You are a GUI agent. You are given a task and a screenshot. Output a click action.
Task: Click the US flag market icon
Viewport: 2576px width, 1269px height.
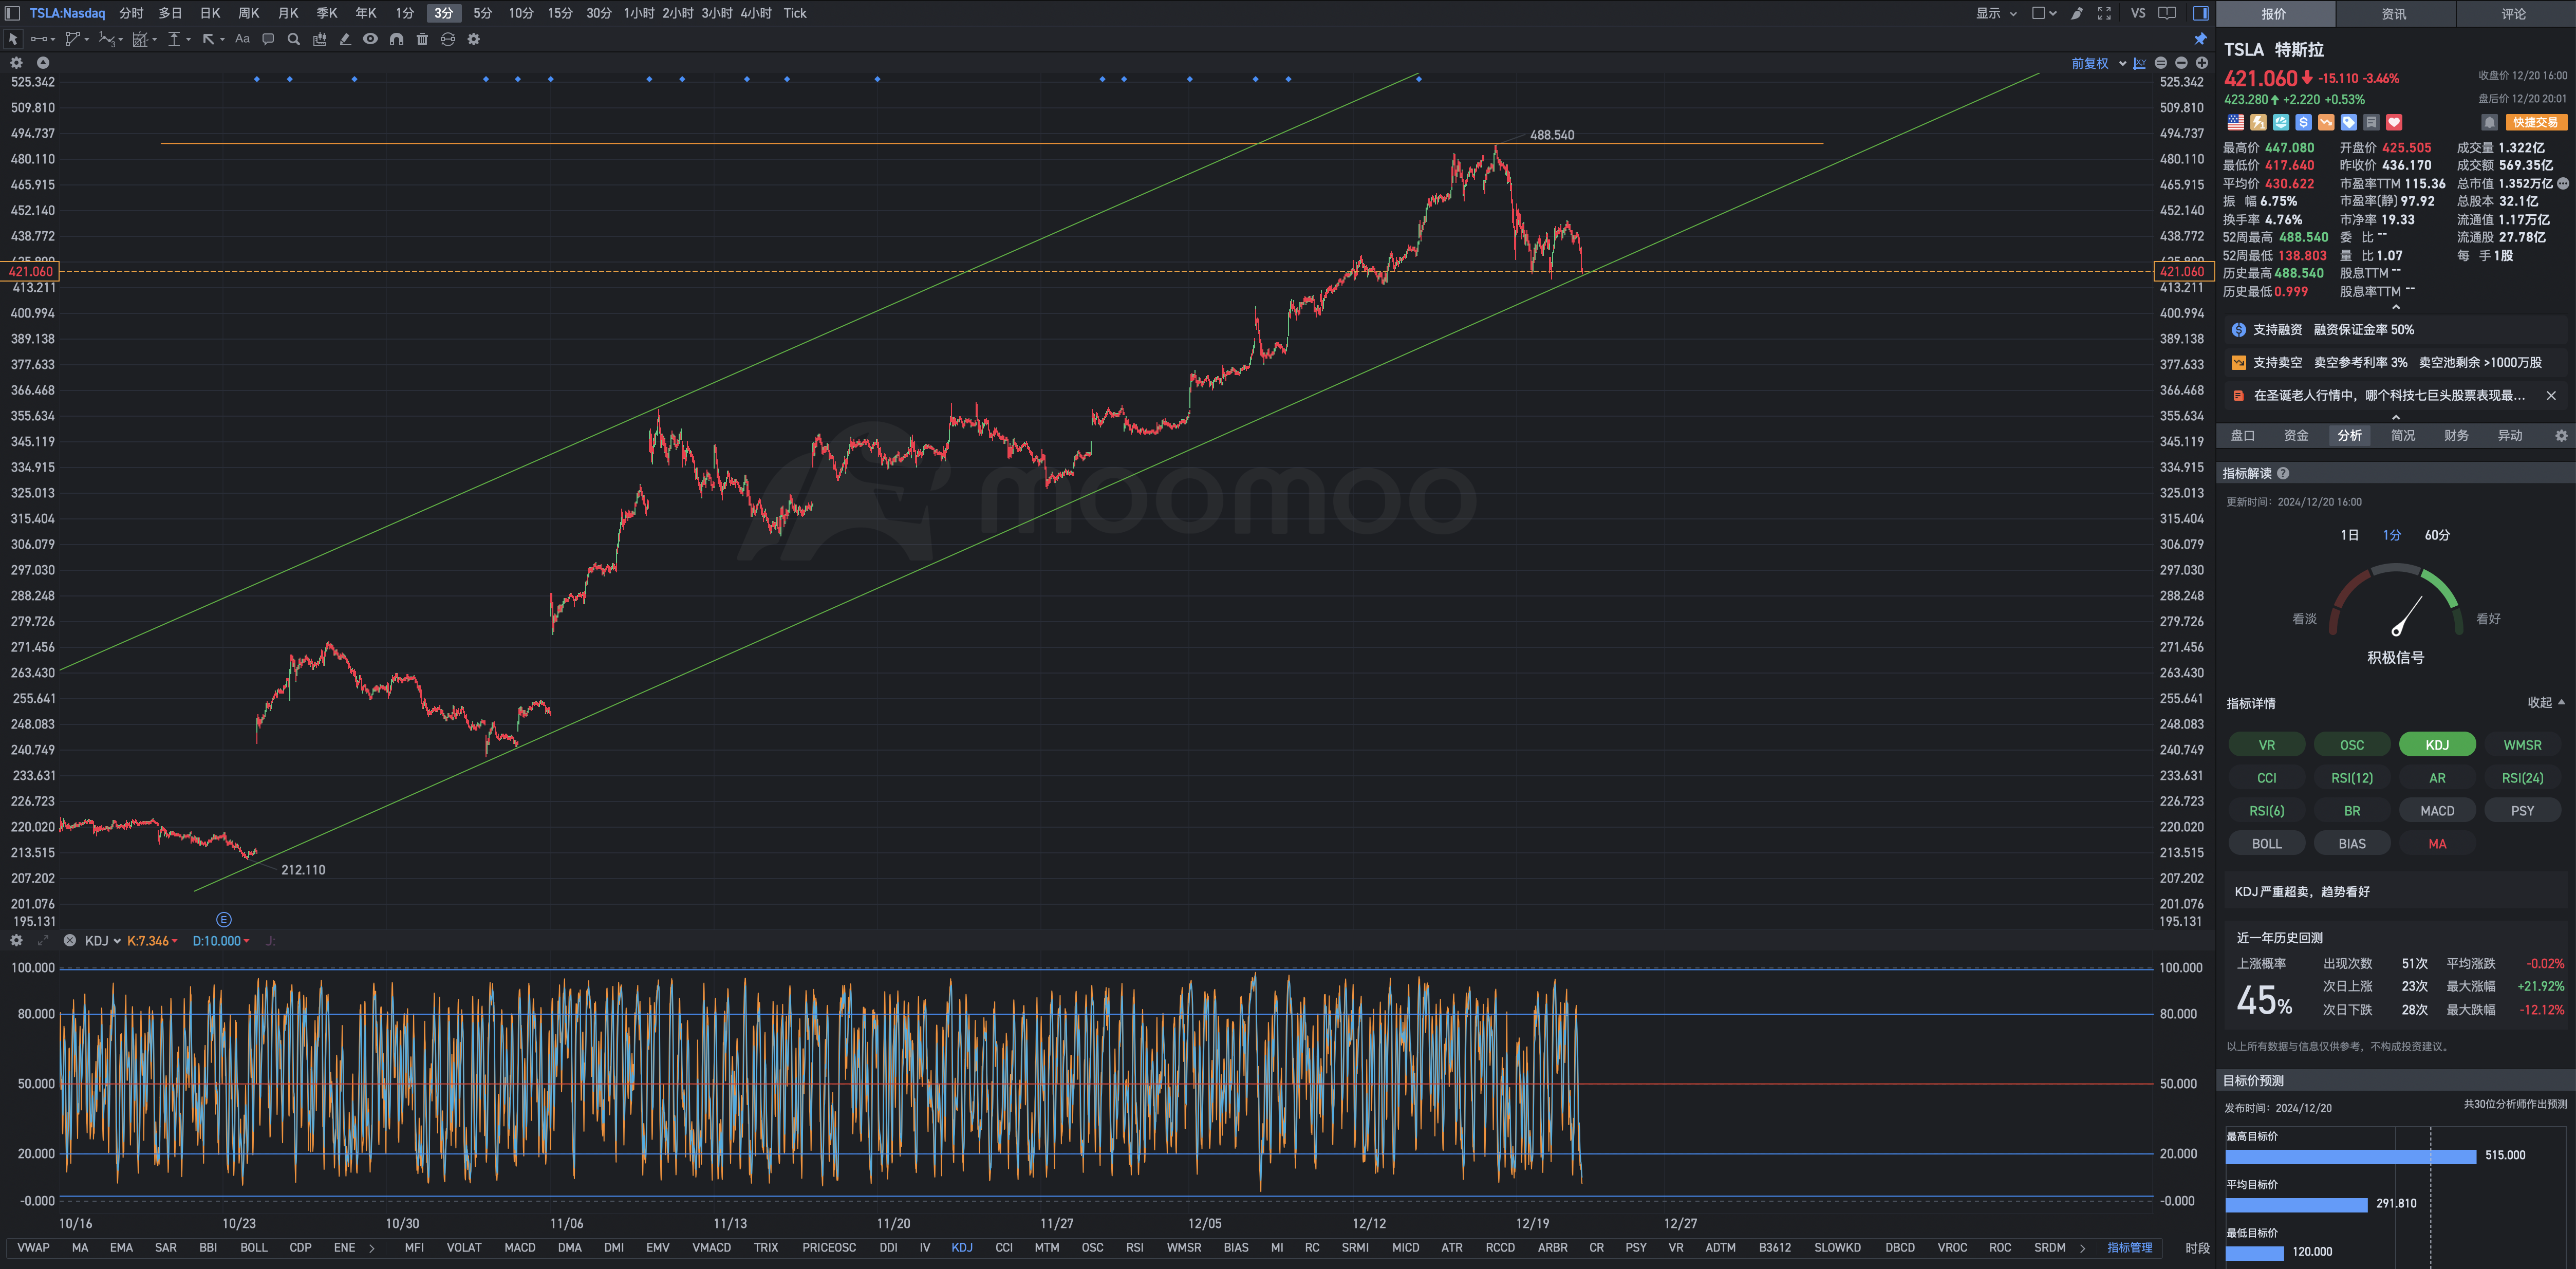[2235, 122]
